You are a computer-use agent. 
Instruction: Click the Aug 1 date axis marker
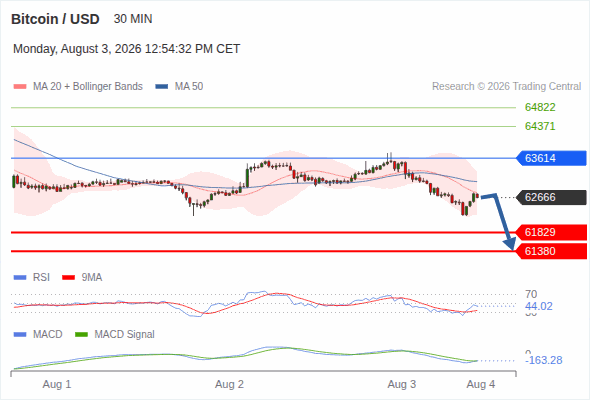(57, 384)
